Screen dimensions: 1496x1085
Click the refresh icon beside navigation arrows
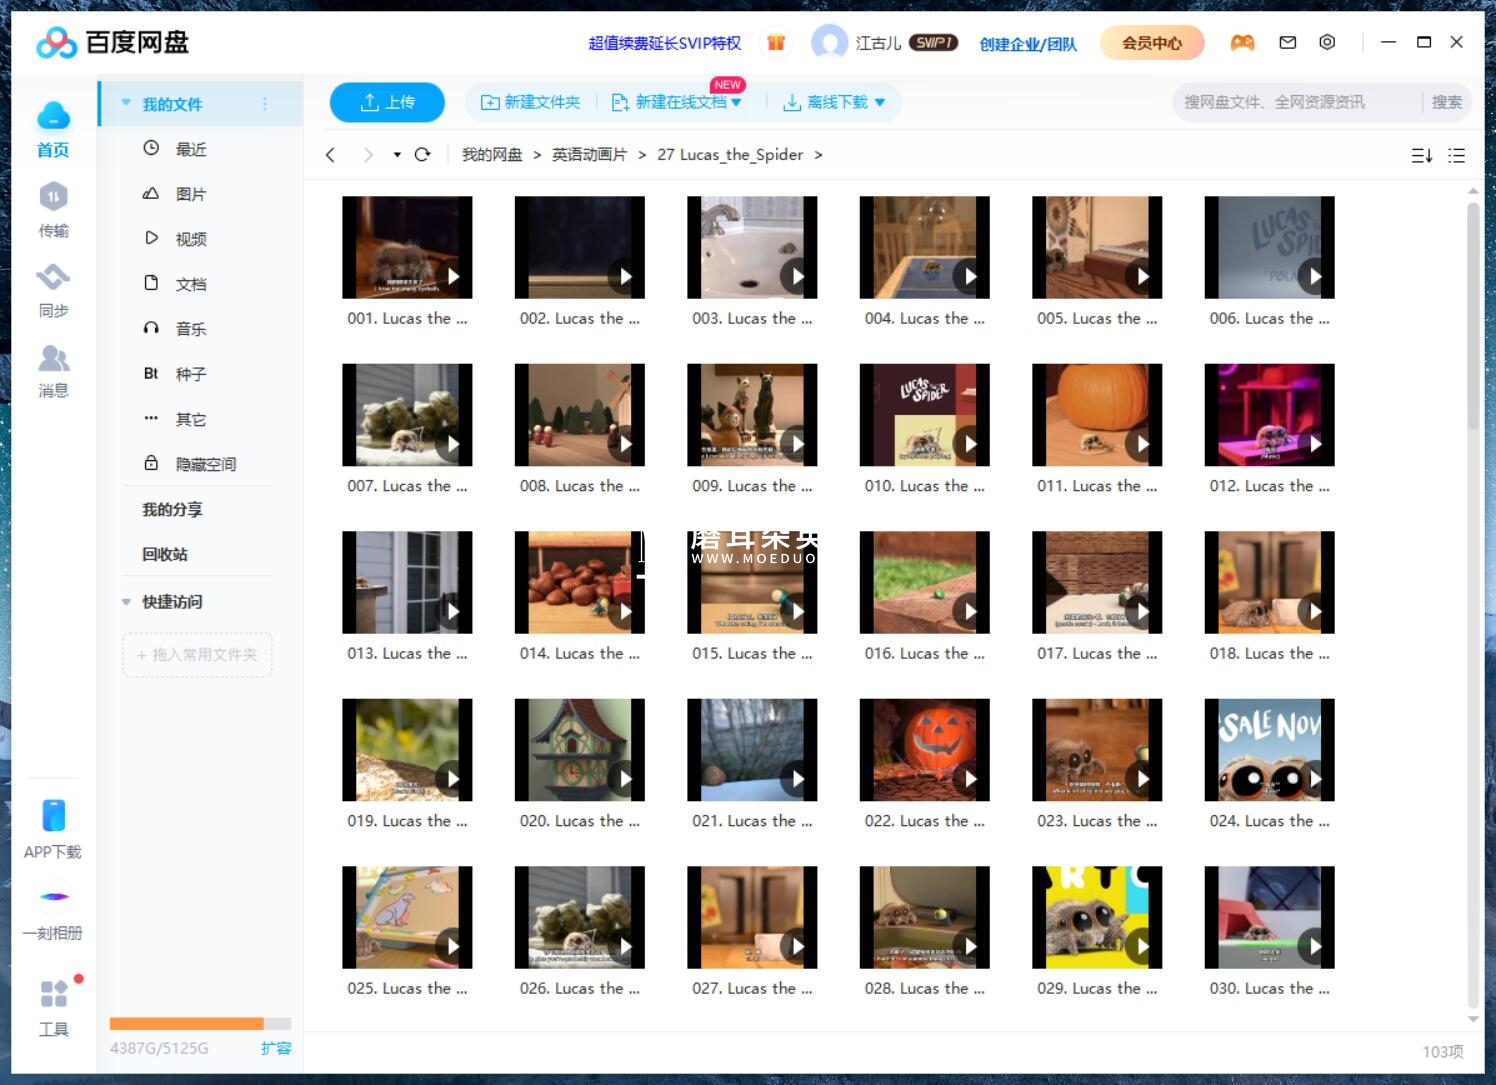(422, 155)
